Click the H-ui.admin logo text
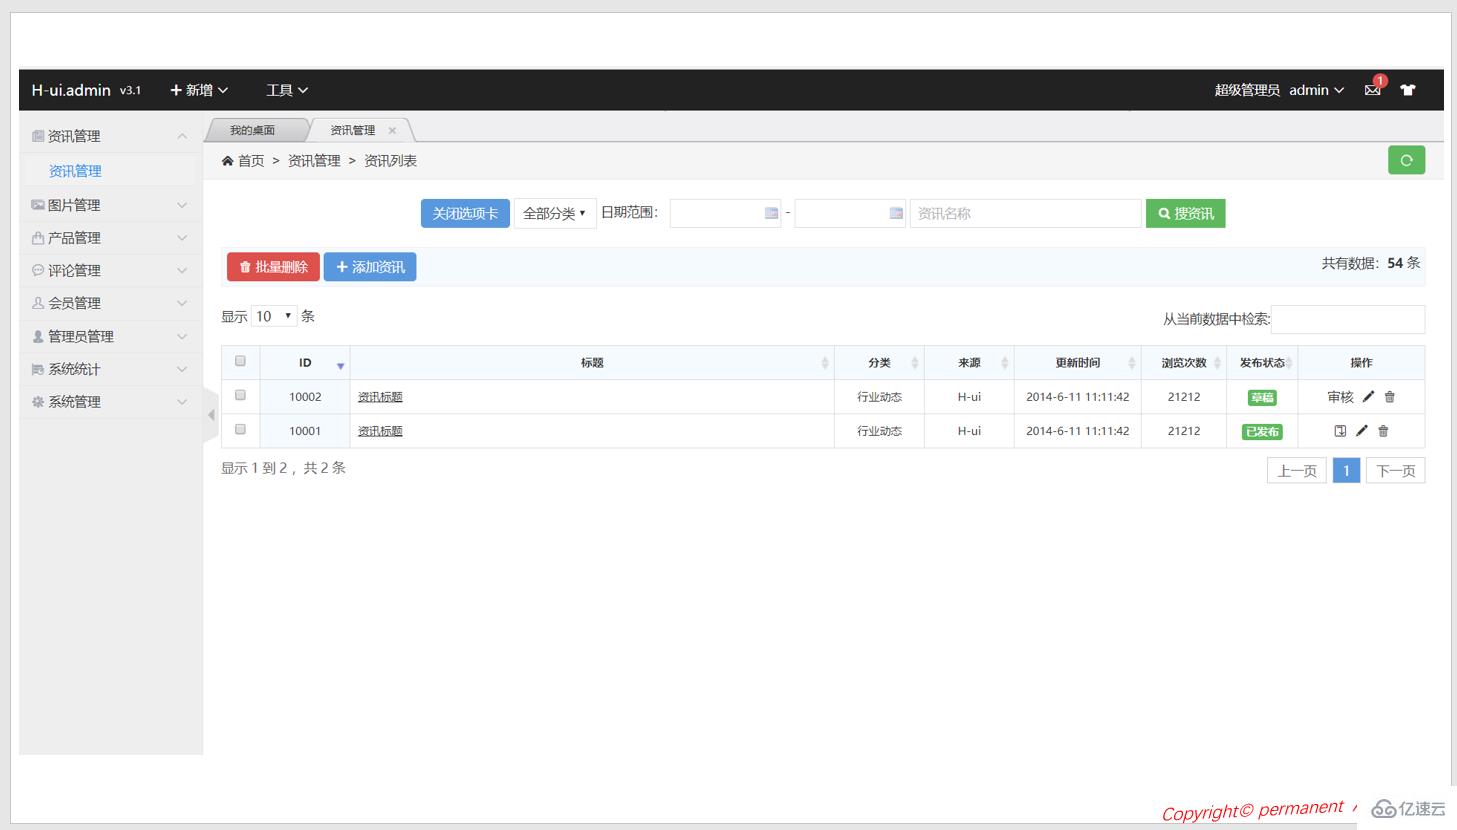The width and height of the screenshot is (1457, 830). 71,90
